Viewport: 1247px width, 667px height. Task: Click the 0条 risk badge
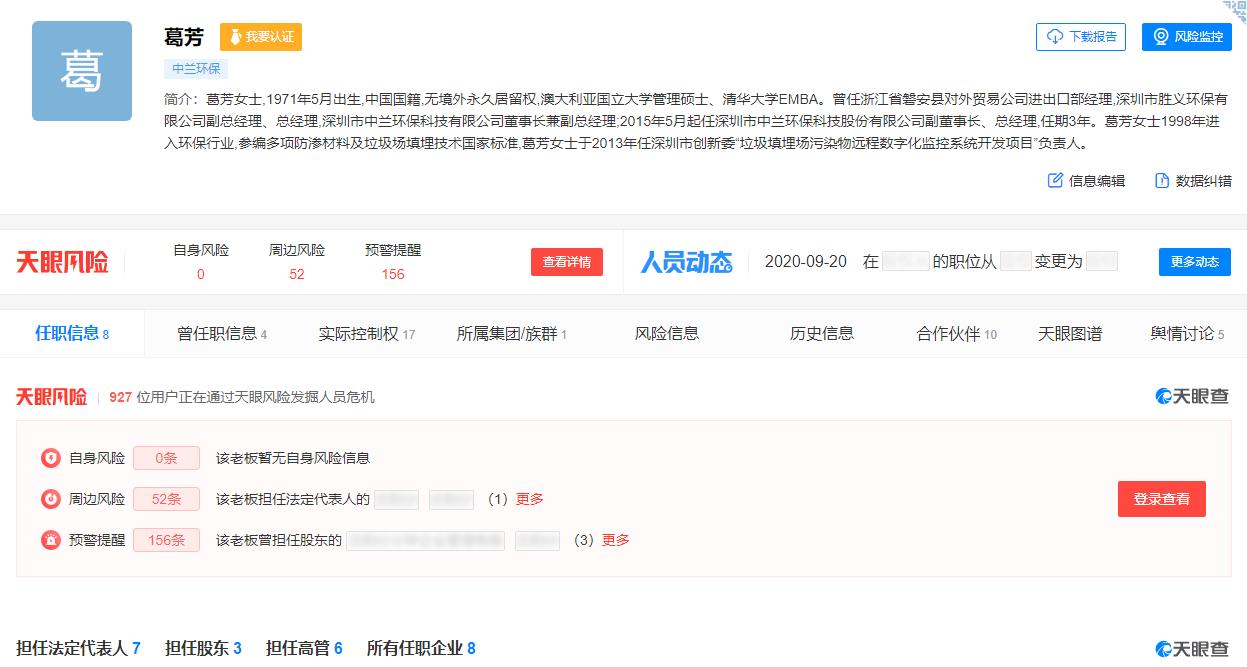pos(166,458)
